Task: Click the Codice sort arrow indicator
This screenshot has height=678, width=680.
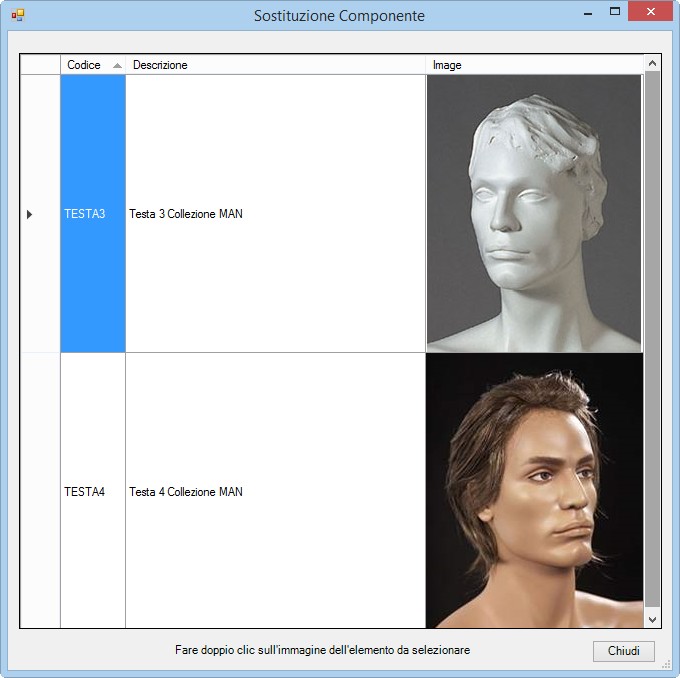Action: [117, 66]
